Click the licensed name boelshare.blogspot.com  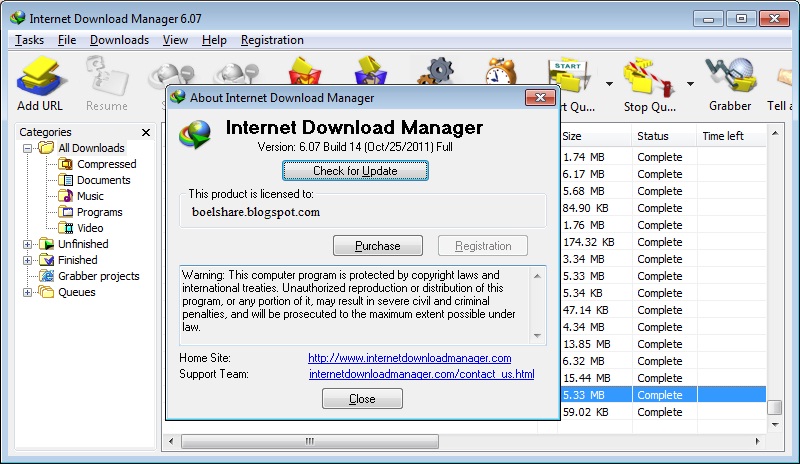click(256, 212)
